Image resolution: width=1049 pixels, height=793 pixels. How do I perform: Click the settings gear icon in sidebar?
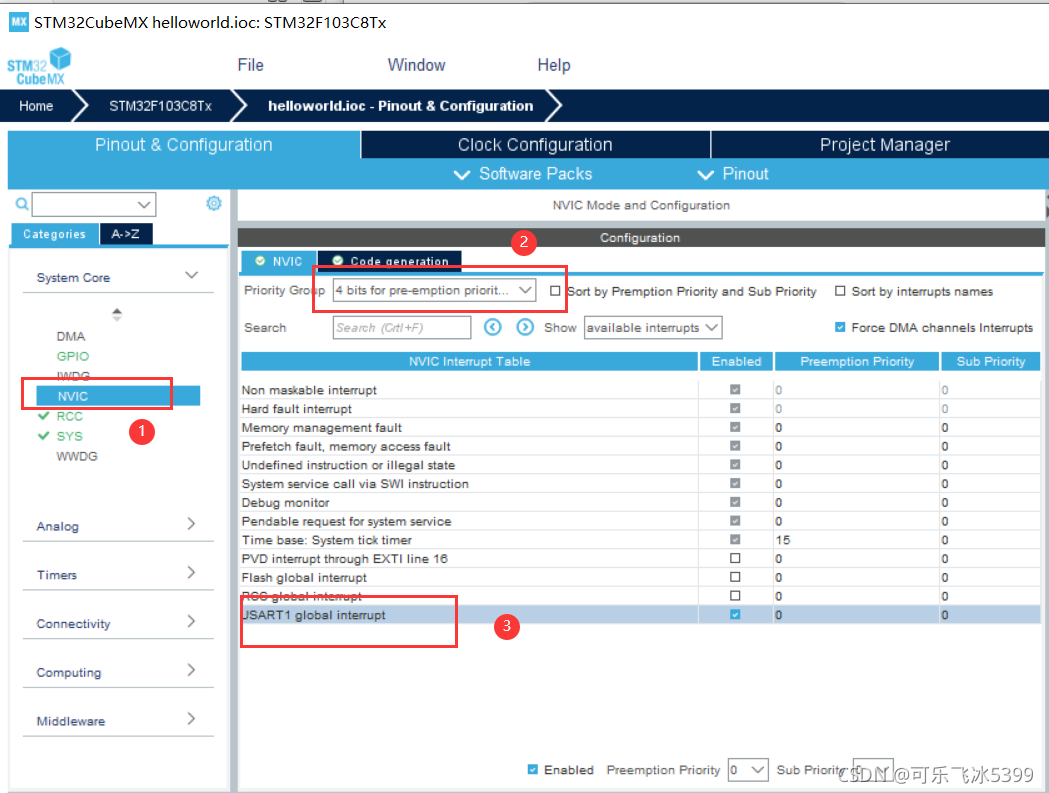(x=213, y=203)
